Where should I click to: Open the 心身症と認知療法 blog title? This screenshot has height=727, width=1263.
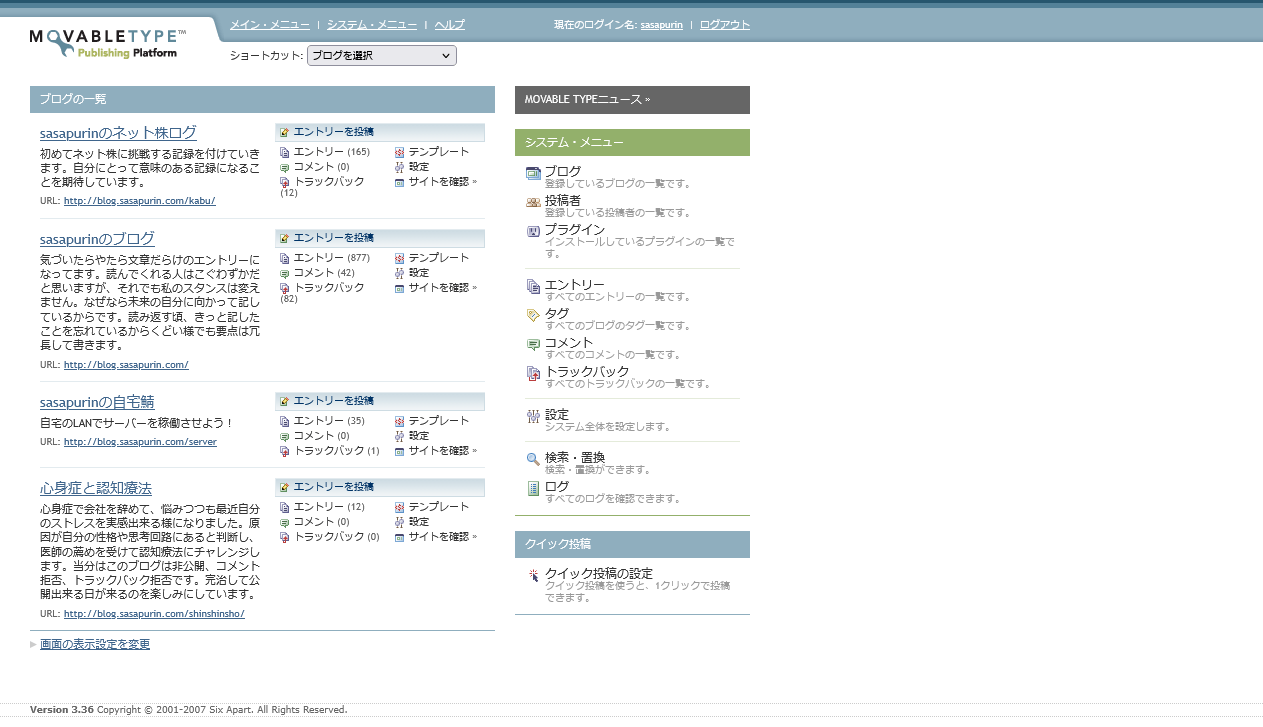(x=96, y=488)
